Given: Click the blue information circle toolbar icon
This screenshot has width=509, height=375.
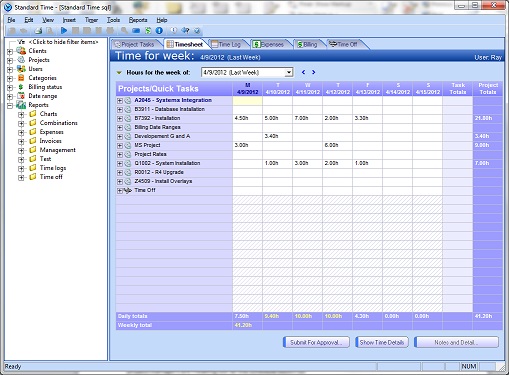Looking at the screenshot, I should (159, 31).
